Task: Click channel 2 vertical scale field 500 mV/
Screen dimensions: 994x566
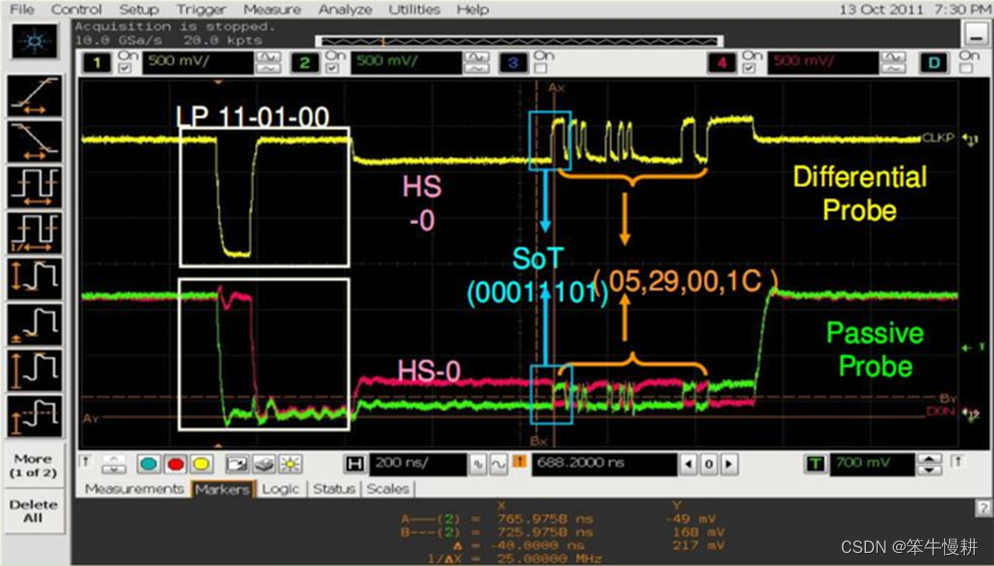Action: tap(406, 63)
